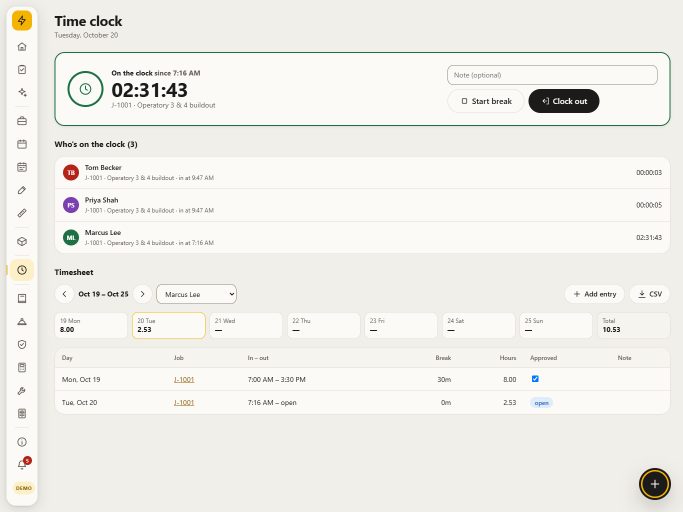Viewport: 683px width, 512px height.
Task: Click the Start break button
Action: (x=486, y=101)
